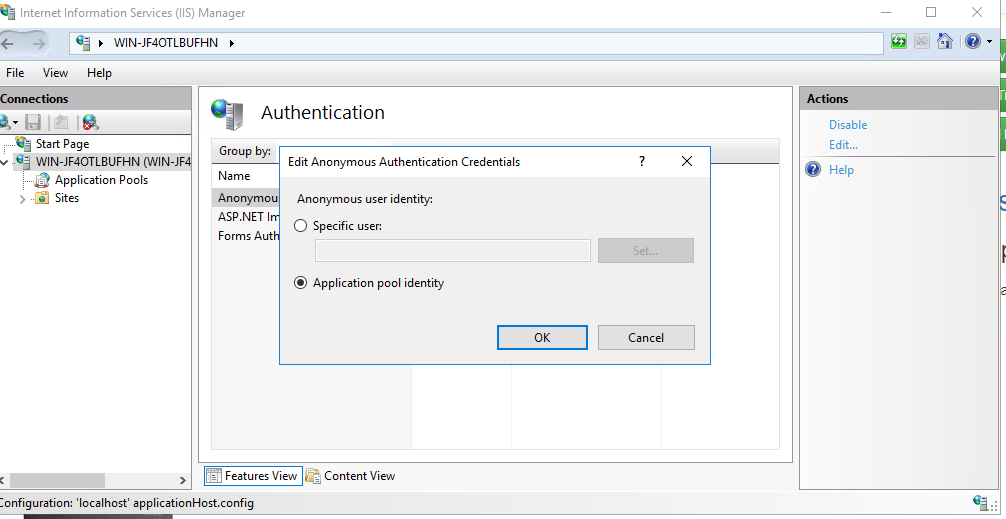The image size is (1006, 519).
Task: Click Cancel in the credentials dialog
Action: [645, 338]
